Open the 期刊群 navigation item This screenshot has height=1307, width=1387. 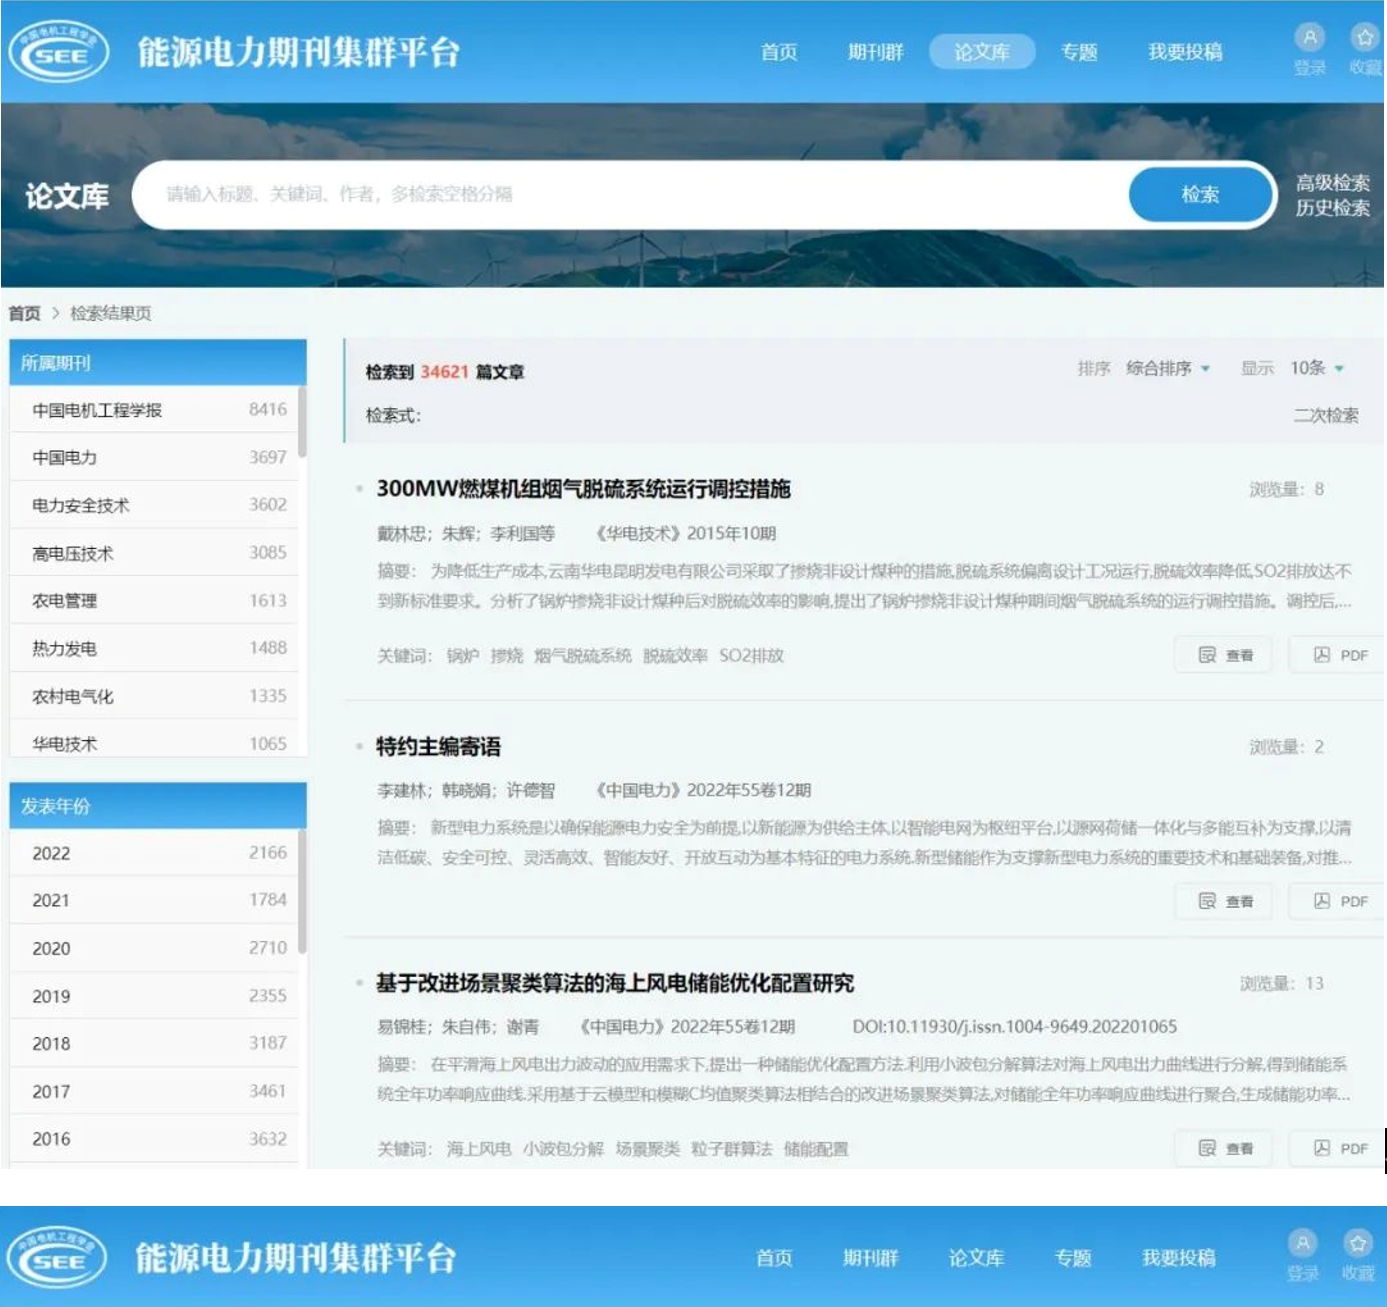pos(875,52)
